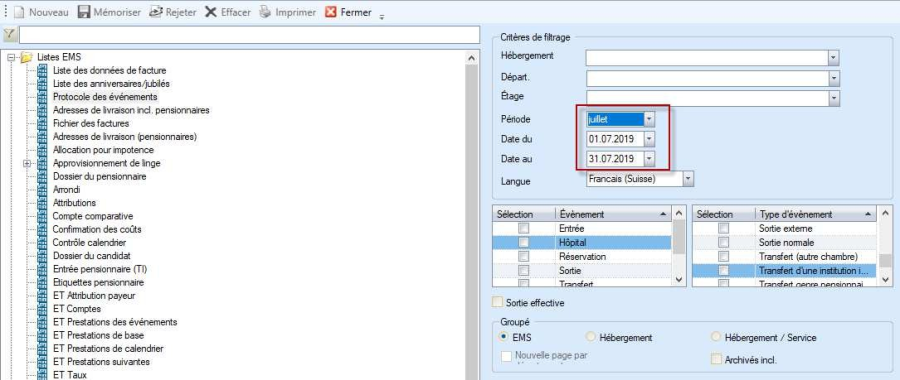This screenshot has width=900, height=380.
Task: Tick the Hôpital event checkbox
Action: (x=523, y=242)
